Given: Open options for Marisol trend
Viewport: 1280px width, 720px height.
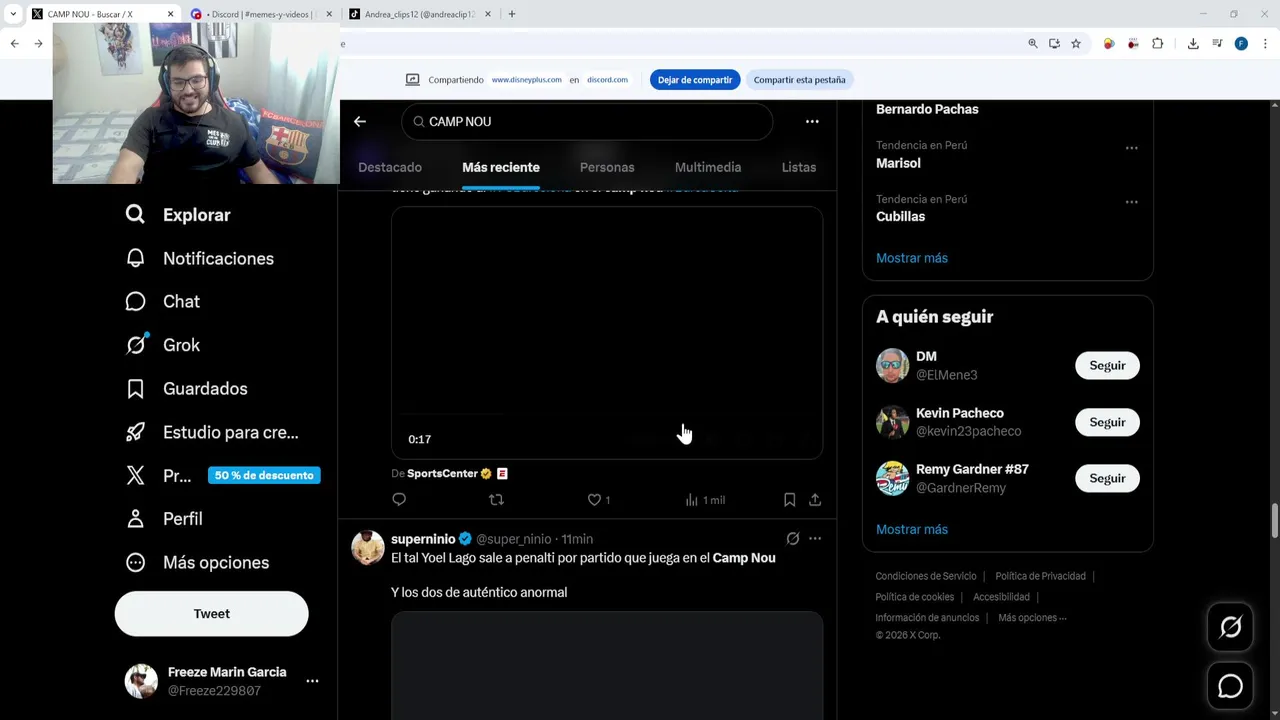Looking at the screenshot, I should point(1131,148).
